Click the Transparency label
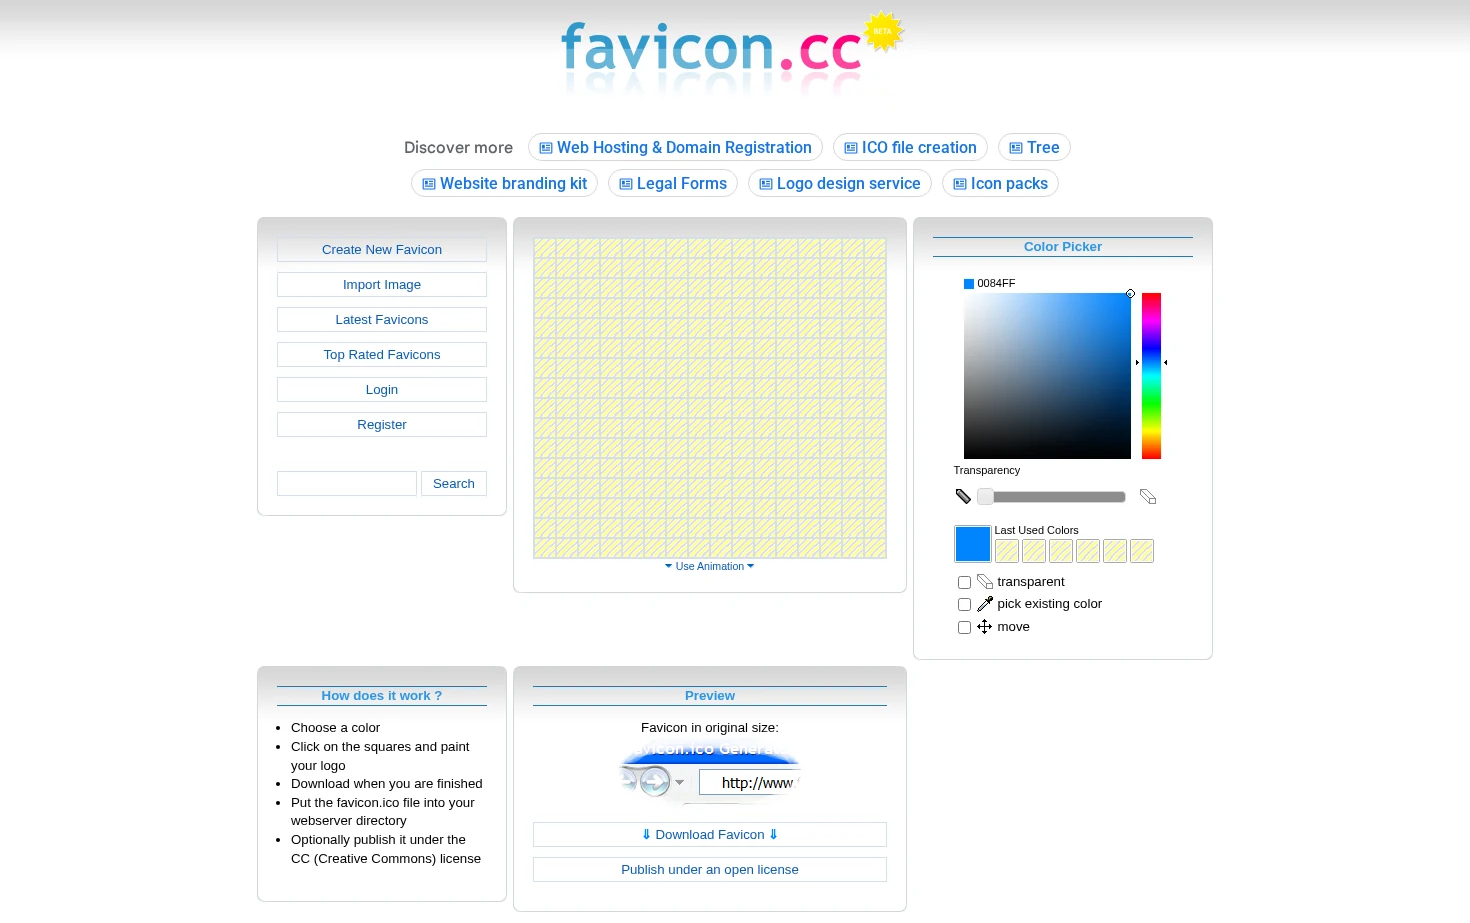The image size is (1470, 923). pos(987,471)
